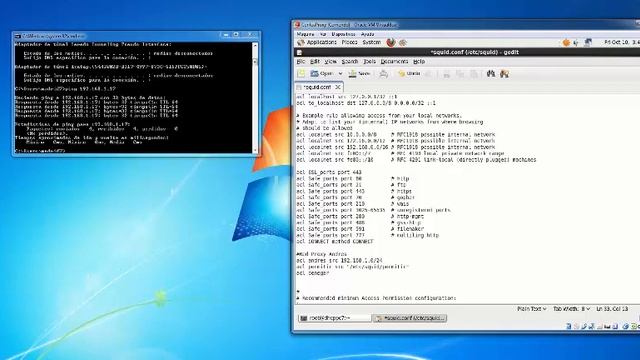This screenshot has width=640, height=360.
Task: Click the VirtualBox window title bar icon
Action: tap(298, 25)
